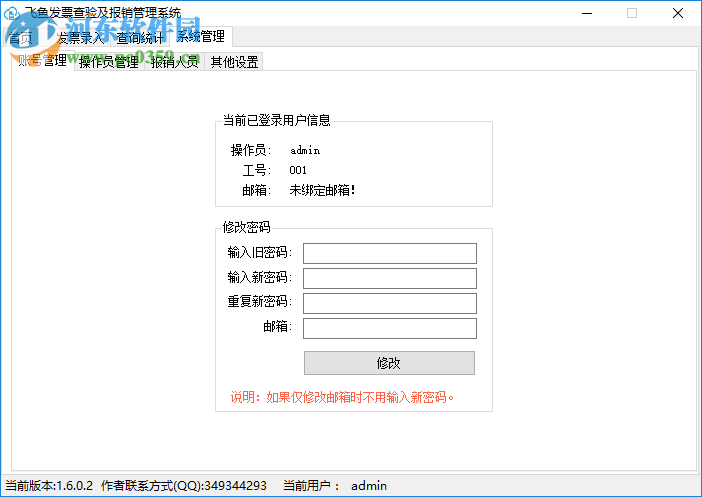Open the 查询统计 tab

140,38
